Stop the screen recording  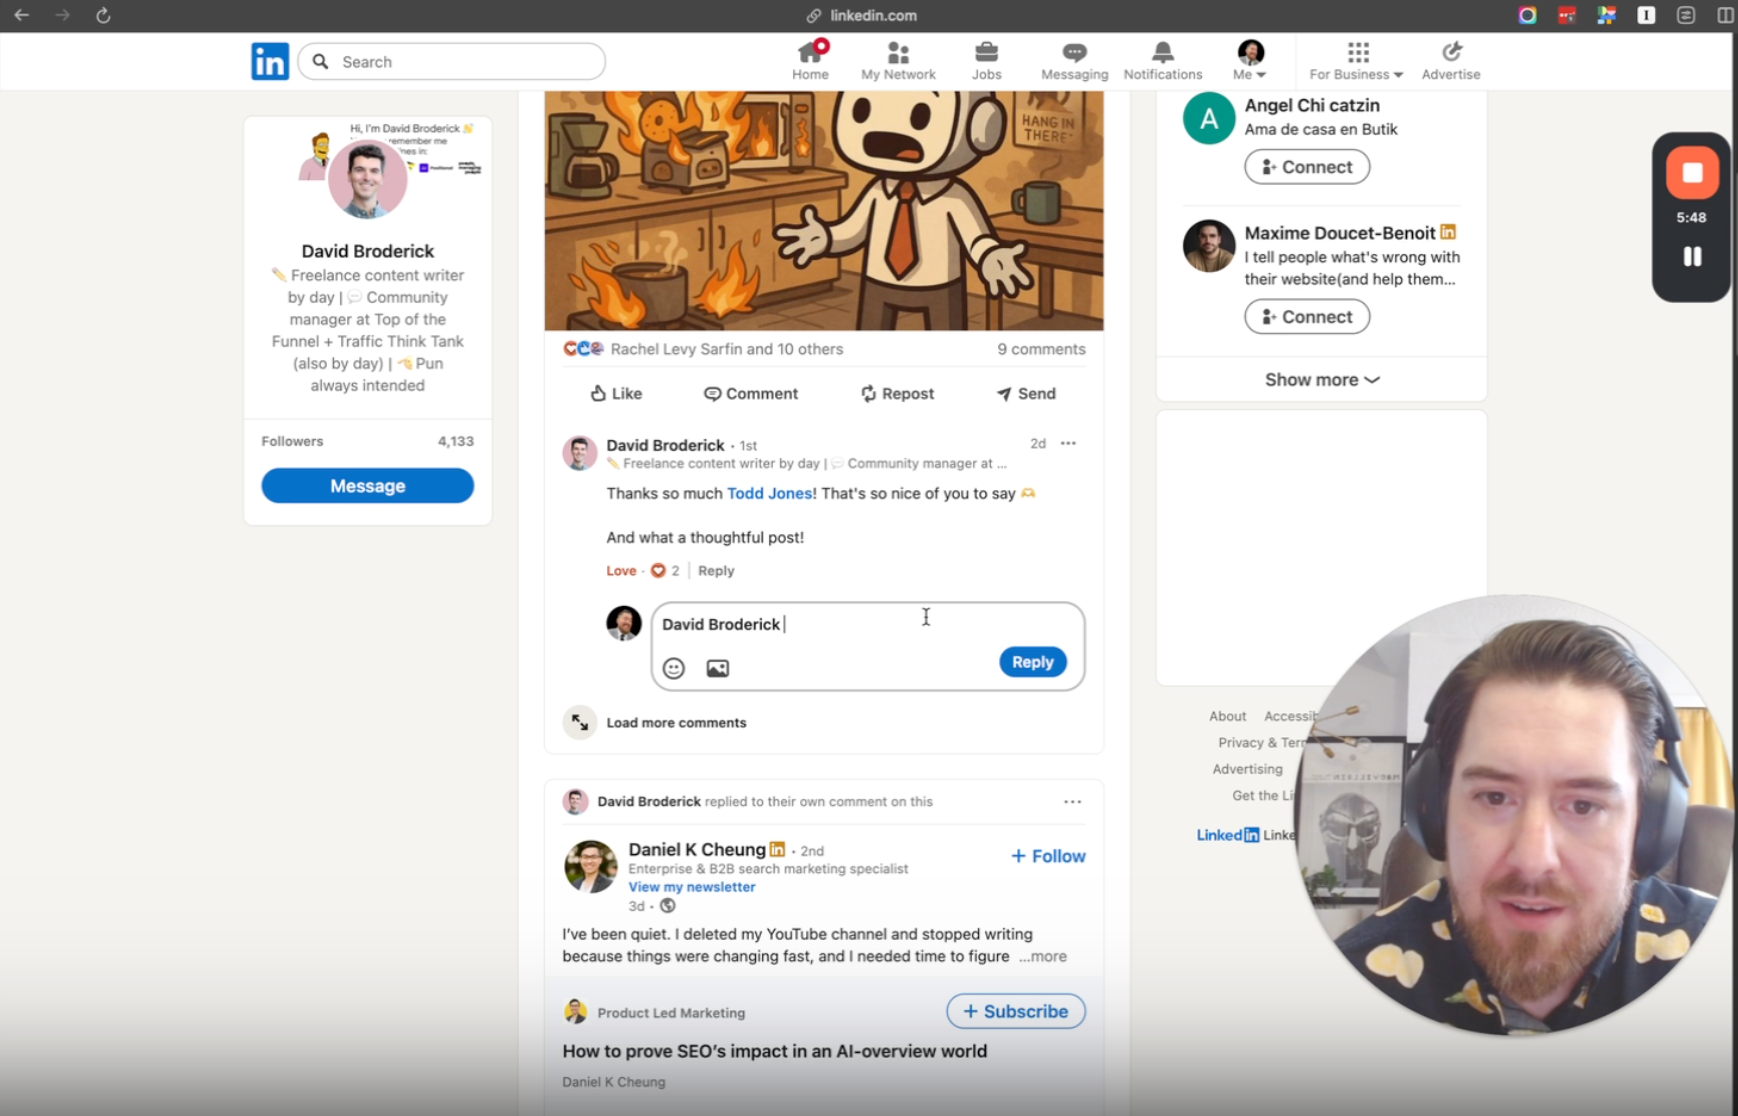coord(1692,173)
